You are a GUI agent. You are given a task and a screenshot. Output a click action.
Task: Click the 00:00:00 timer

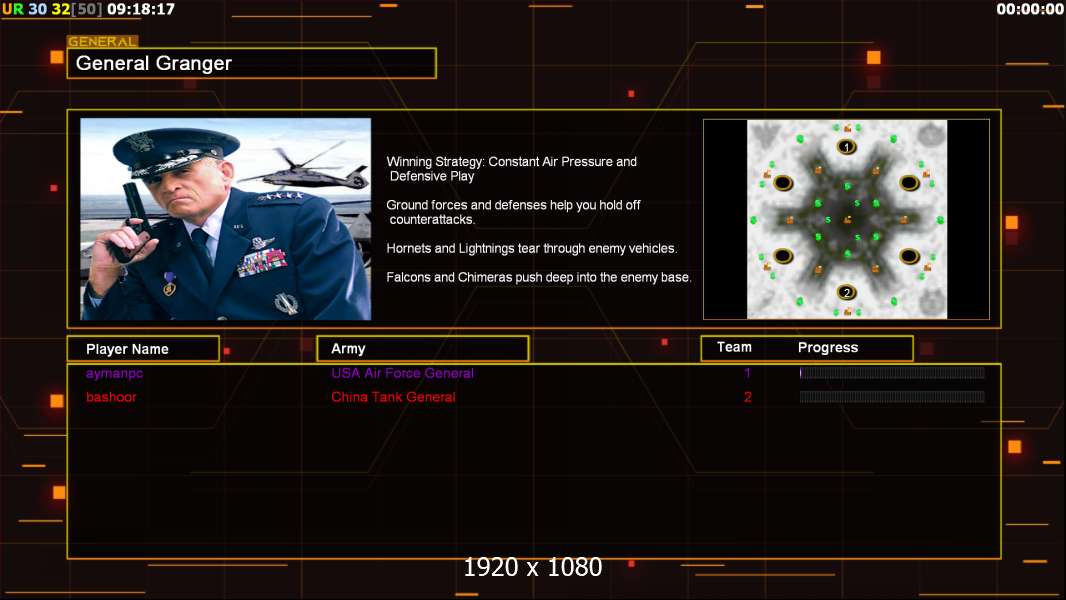1030,10
